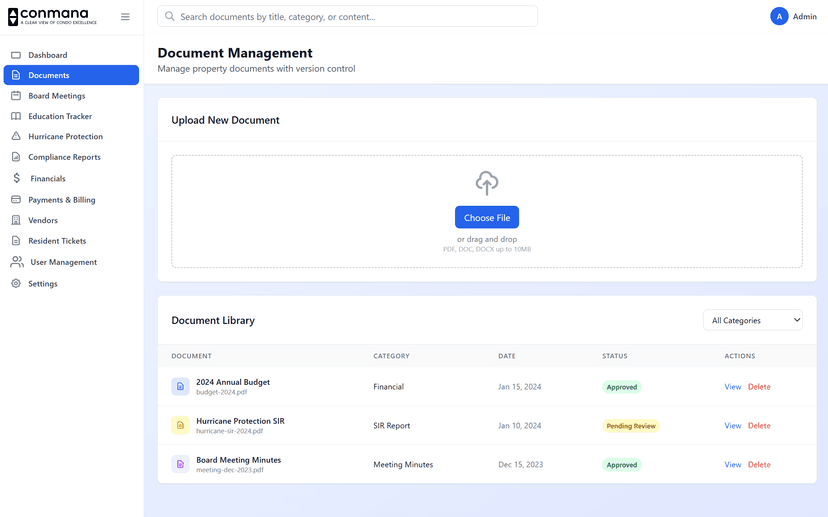Click the cloud upload icon
828x517 pixels.
click(x=487, y=183)
